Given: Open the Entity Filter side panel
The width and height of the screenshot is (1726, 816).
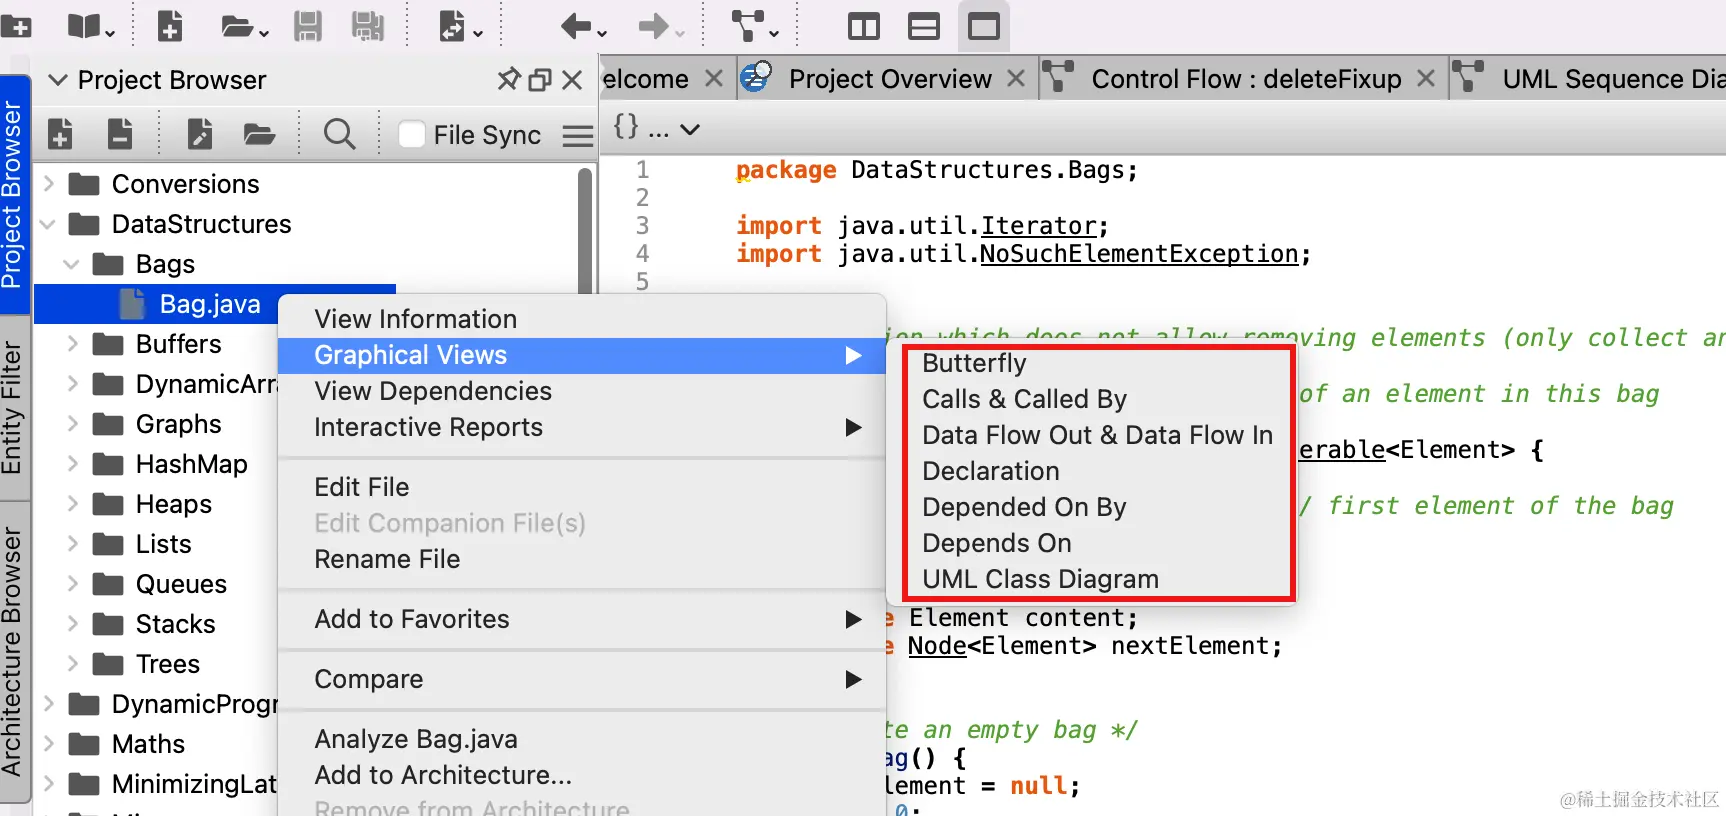Looking at the screenshot, I should [x=12, y=407].
